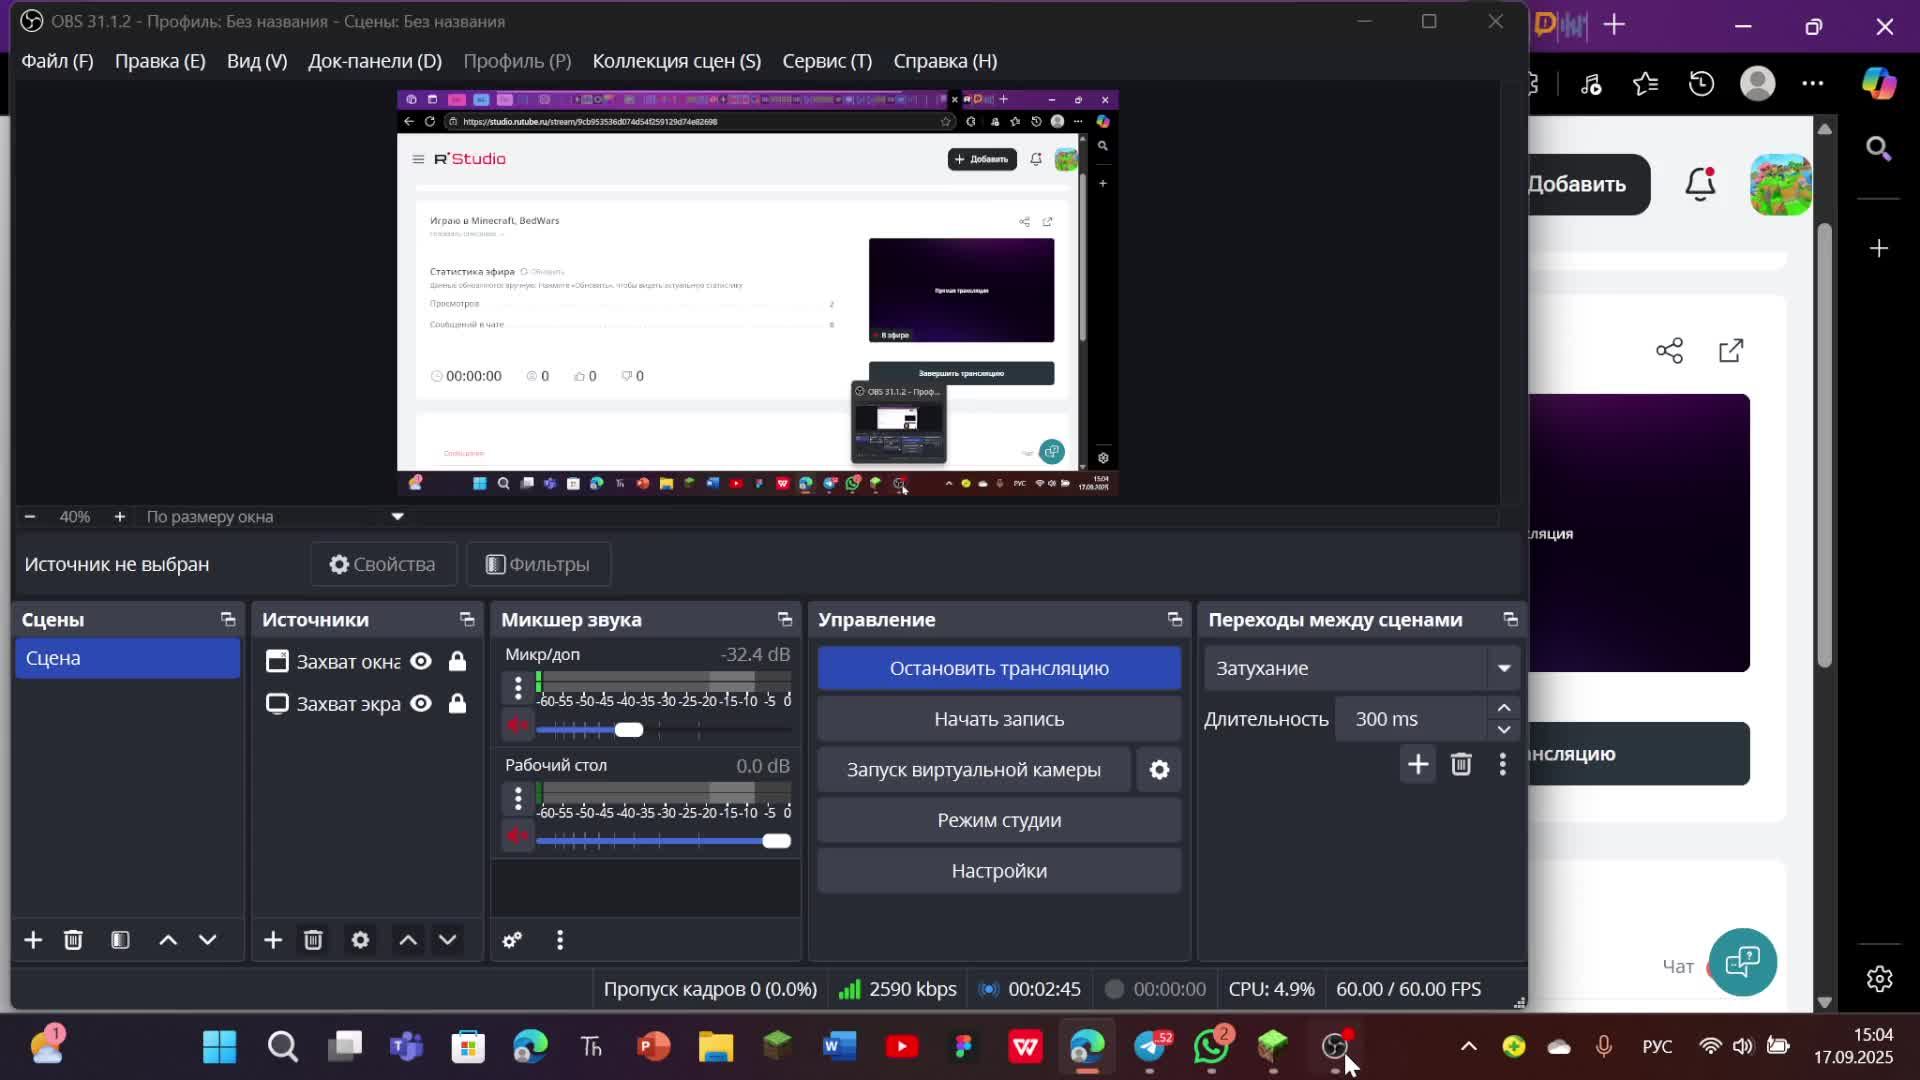1920x1080 pixels.
Task: Add a new source with plus icon
Action: [x=273, y=940]
